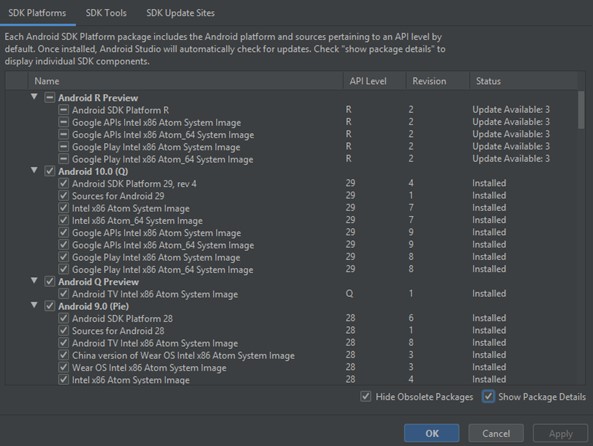Toggle the Android R Preview group checkbox

50,98
